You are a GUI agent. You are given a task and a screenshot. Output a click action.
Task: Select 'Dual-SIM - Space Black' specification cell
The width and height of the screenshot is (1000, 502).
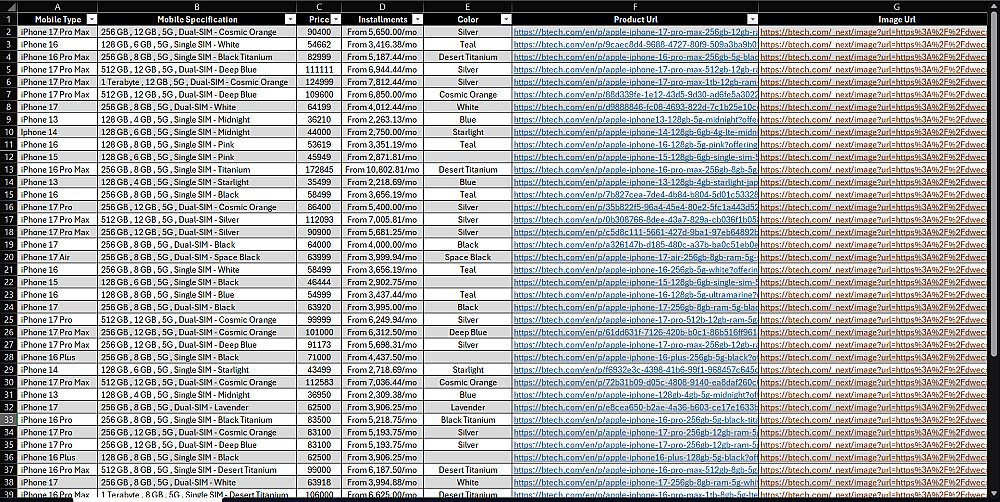point(197,257)
